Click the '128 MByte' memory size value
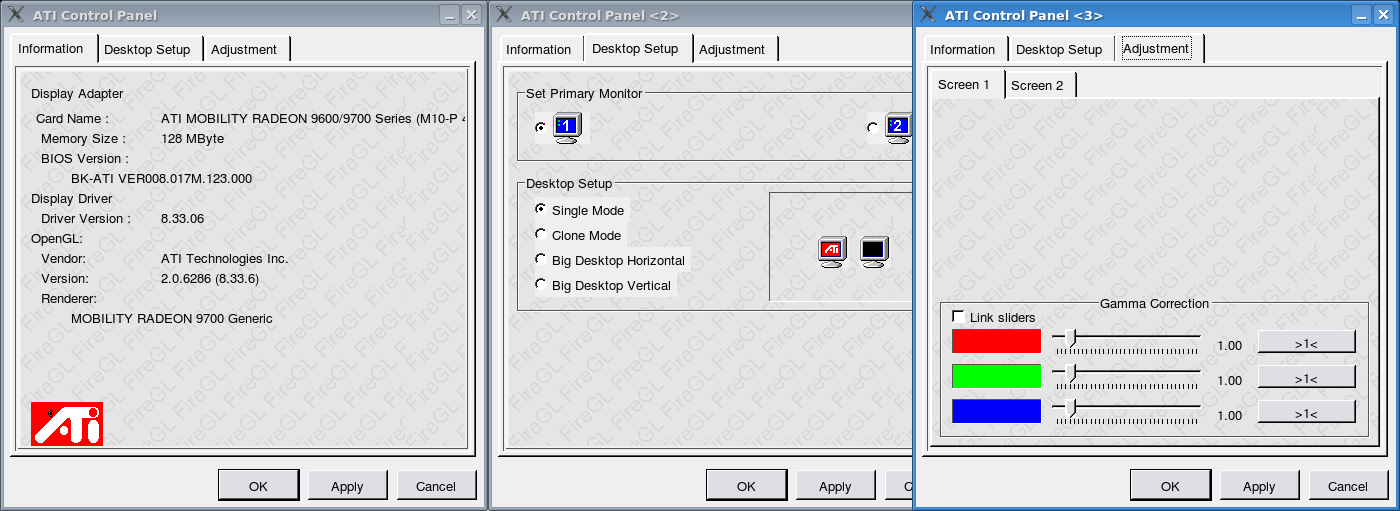This screenshot has height=511, width=1400. [x=193, y=138]
